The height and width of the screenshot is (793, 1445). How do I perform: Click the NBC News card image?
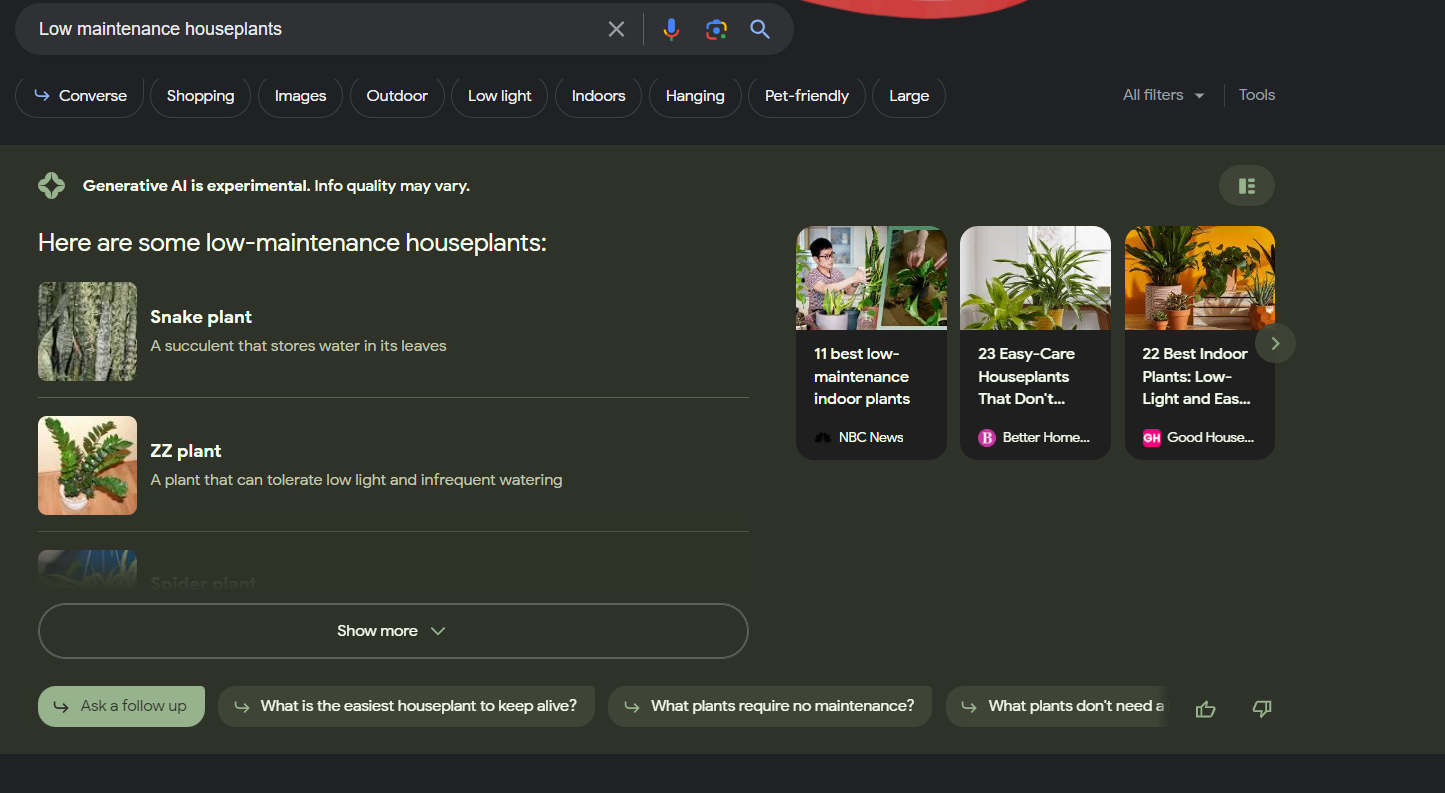(x=871, y=278)
